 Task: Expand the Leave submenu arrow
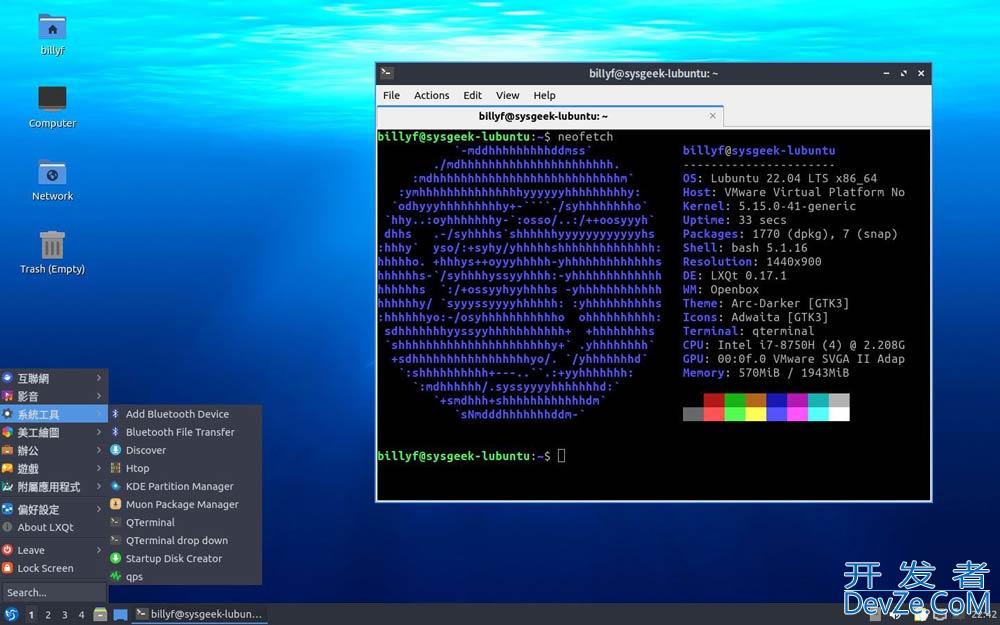tap(99, 550)
